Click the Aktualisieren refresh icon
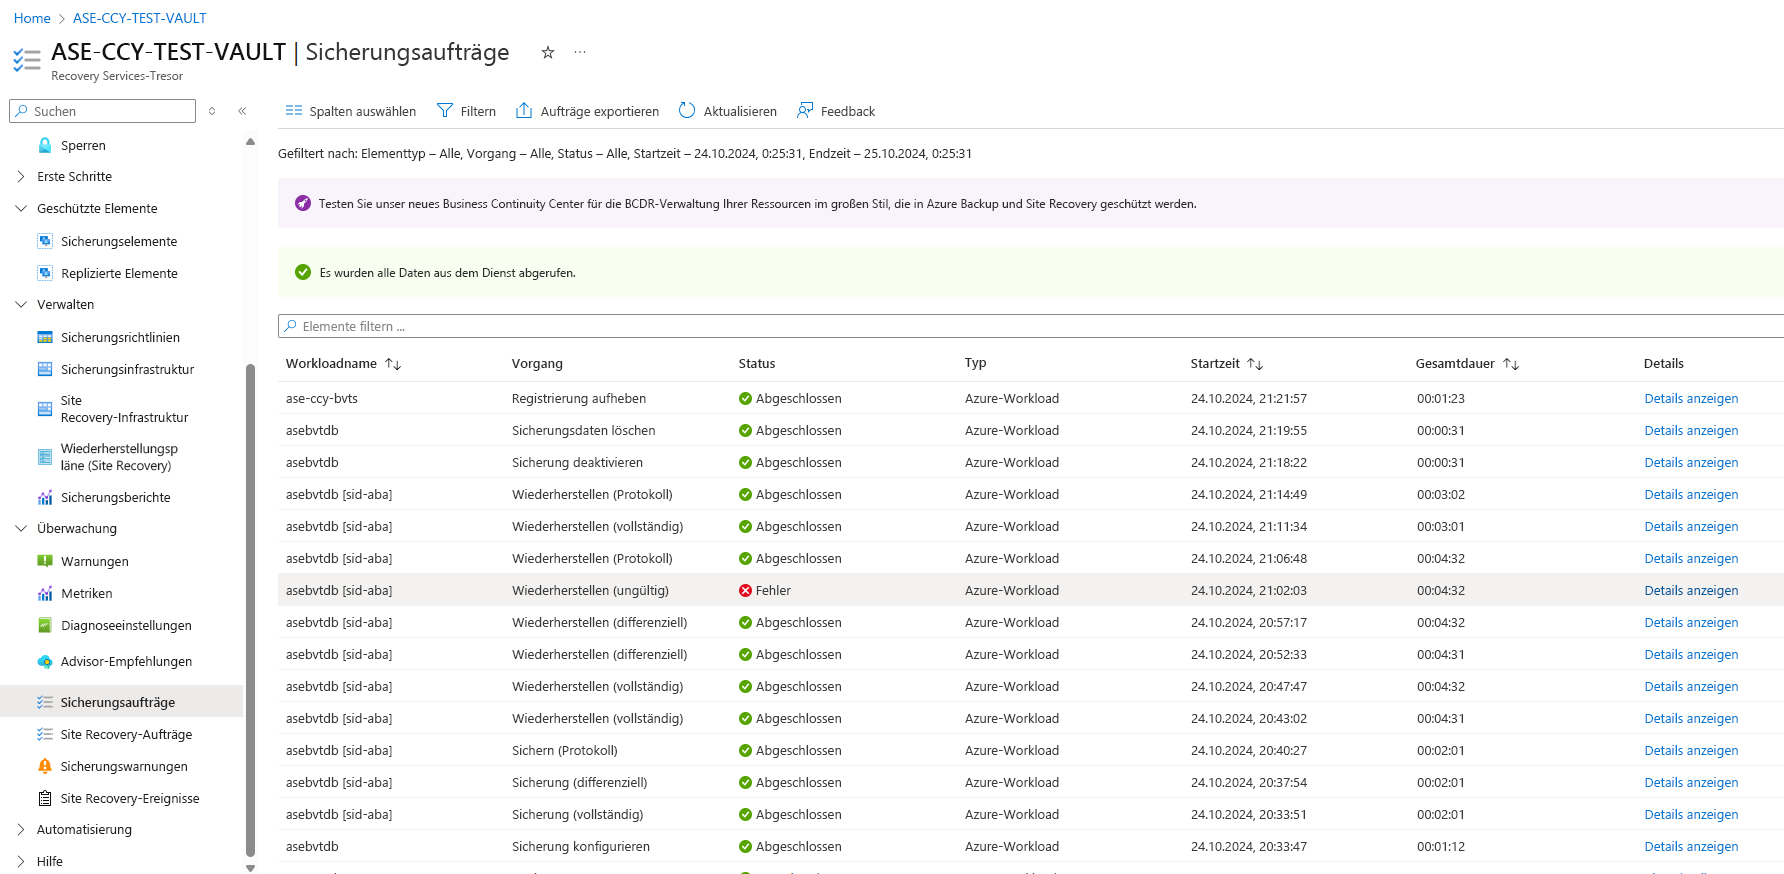The image size is (1784, 874). [687, 111]
